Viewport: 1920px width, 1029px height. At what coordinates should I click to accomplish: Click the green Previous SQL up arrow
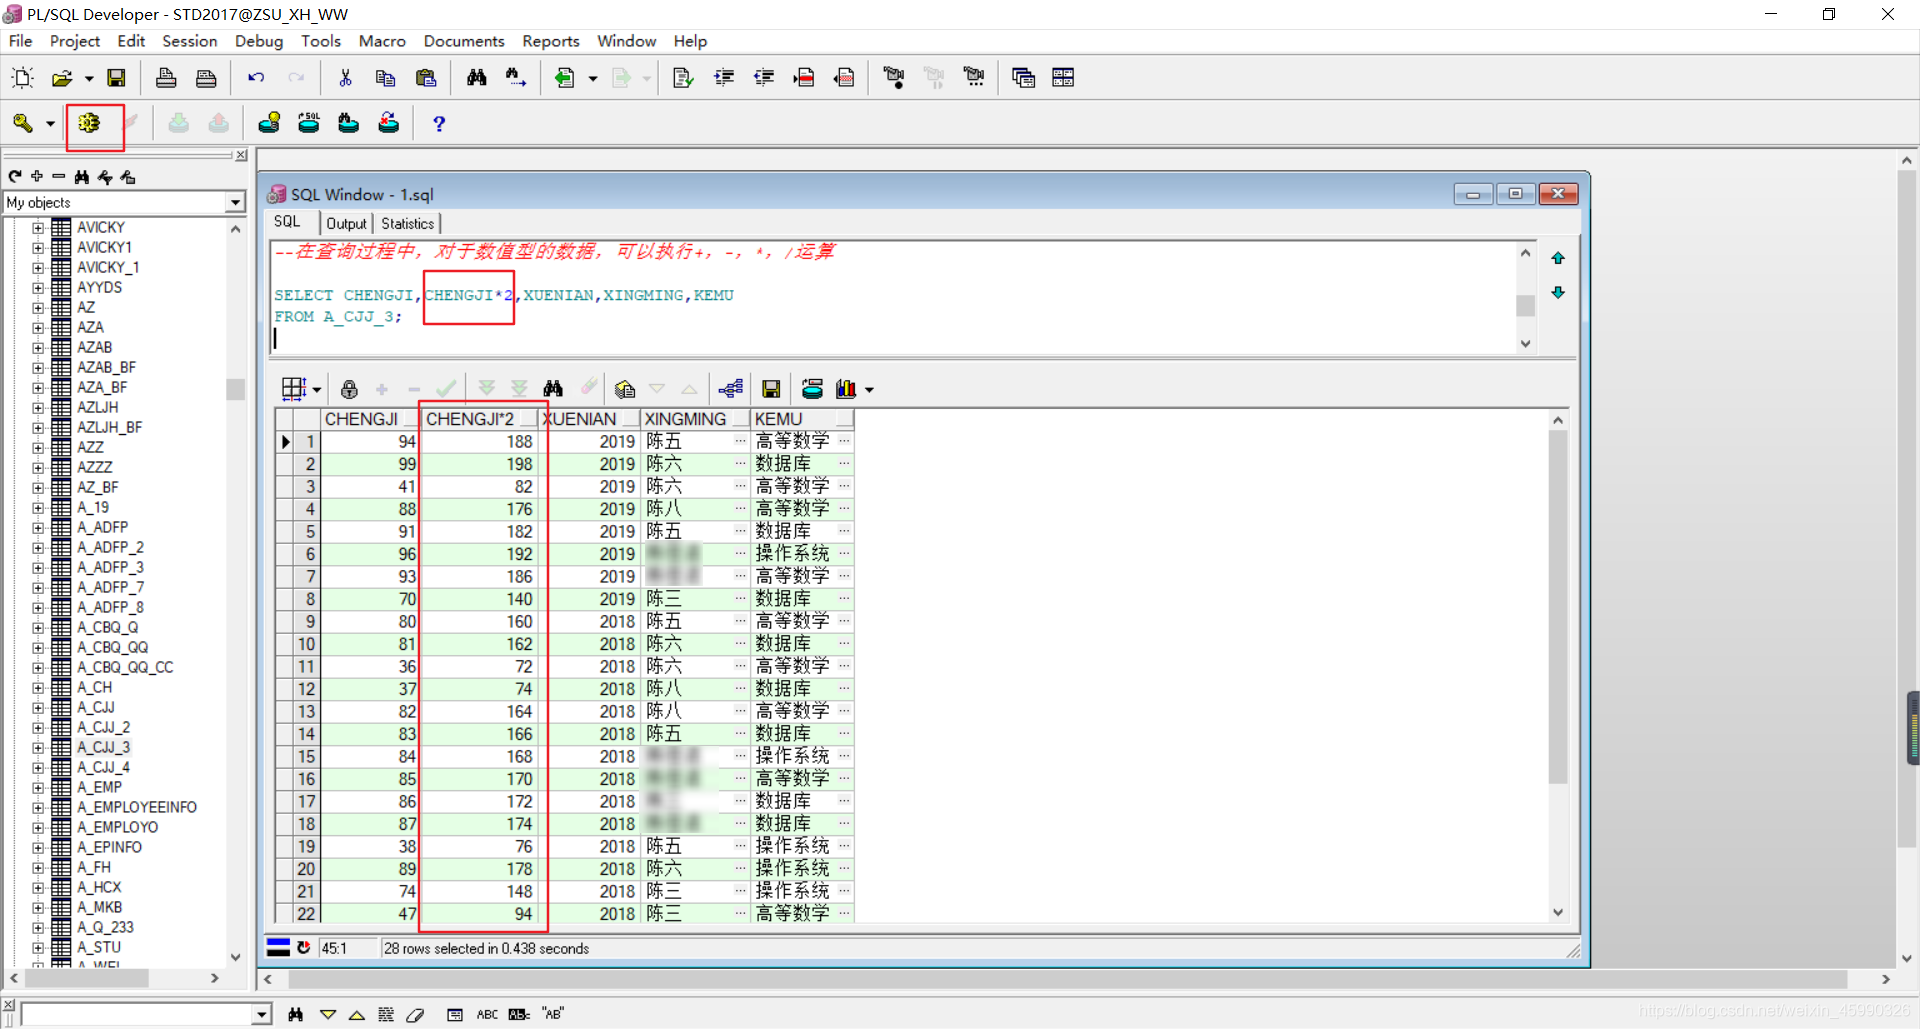tap(1558, 259)
